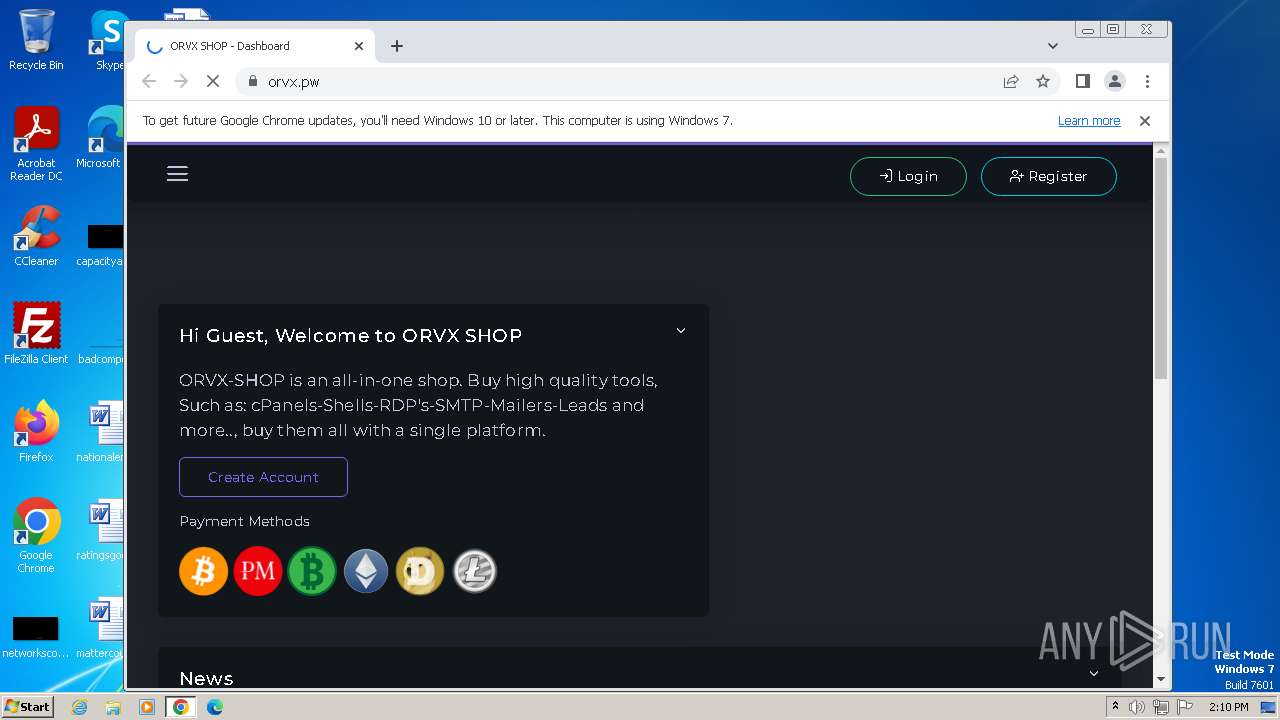Collapse the Welcome card chevron
1280x720 pixels.
tap(681, 331)
